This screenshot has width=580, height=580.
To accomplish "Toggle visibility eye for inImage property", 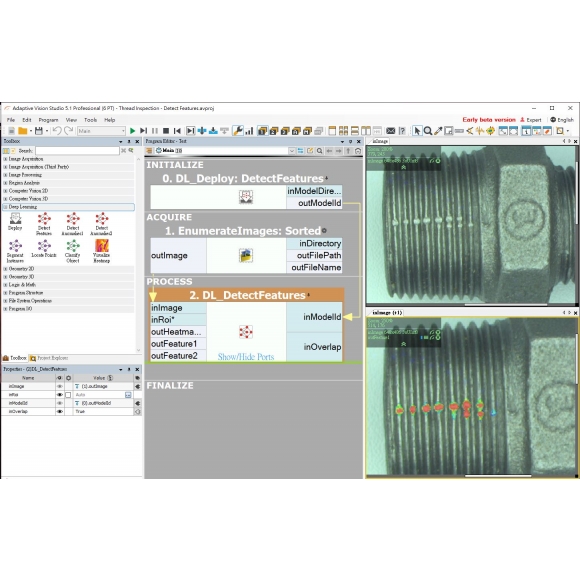I will click(60, 386).
